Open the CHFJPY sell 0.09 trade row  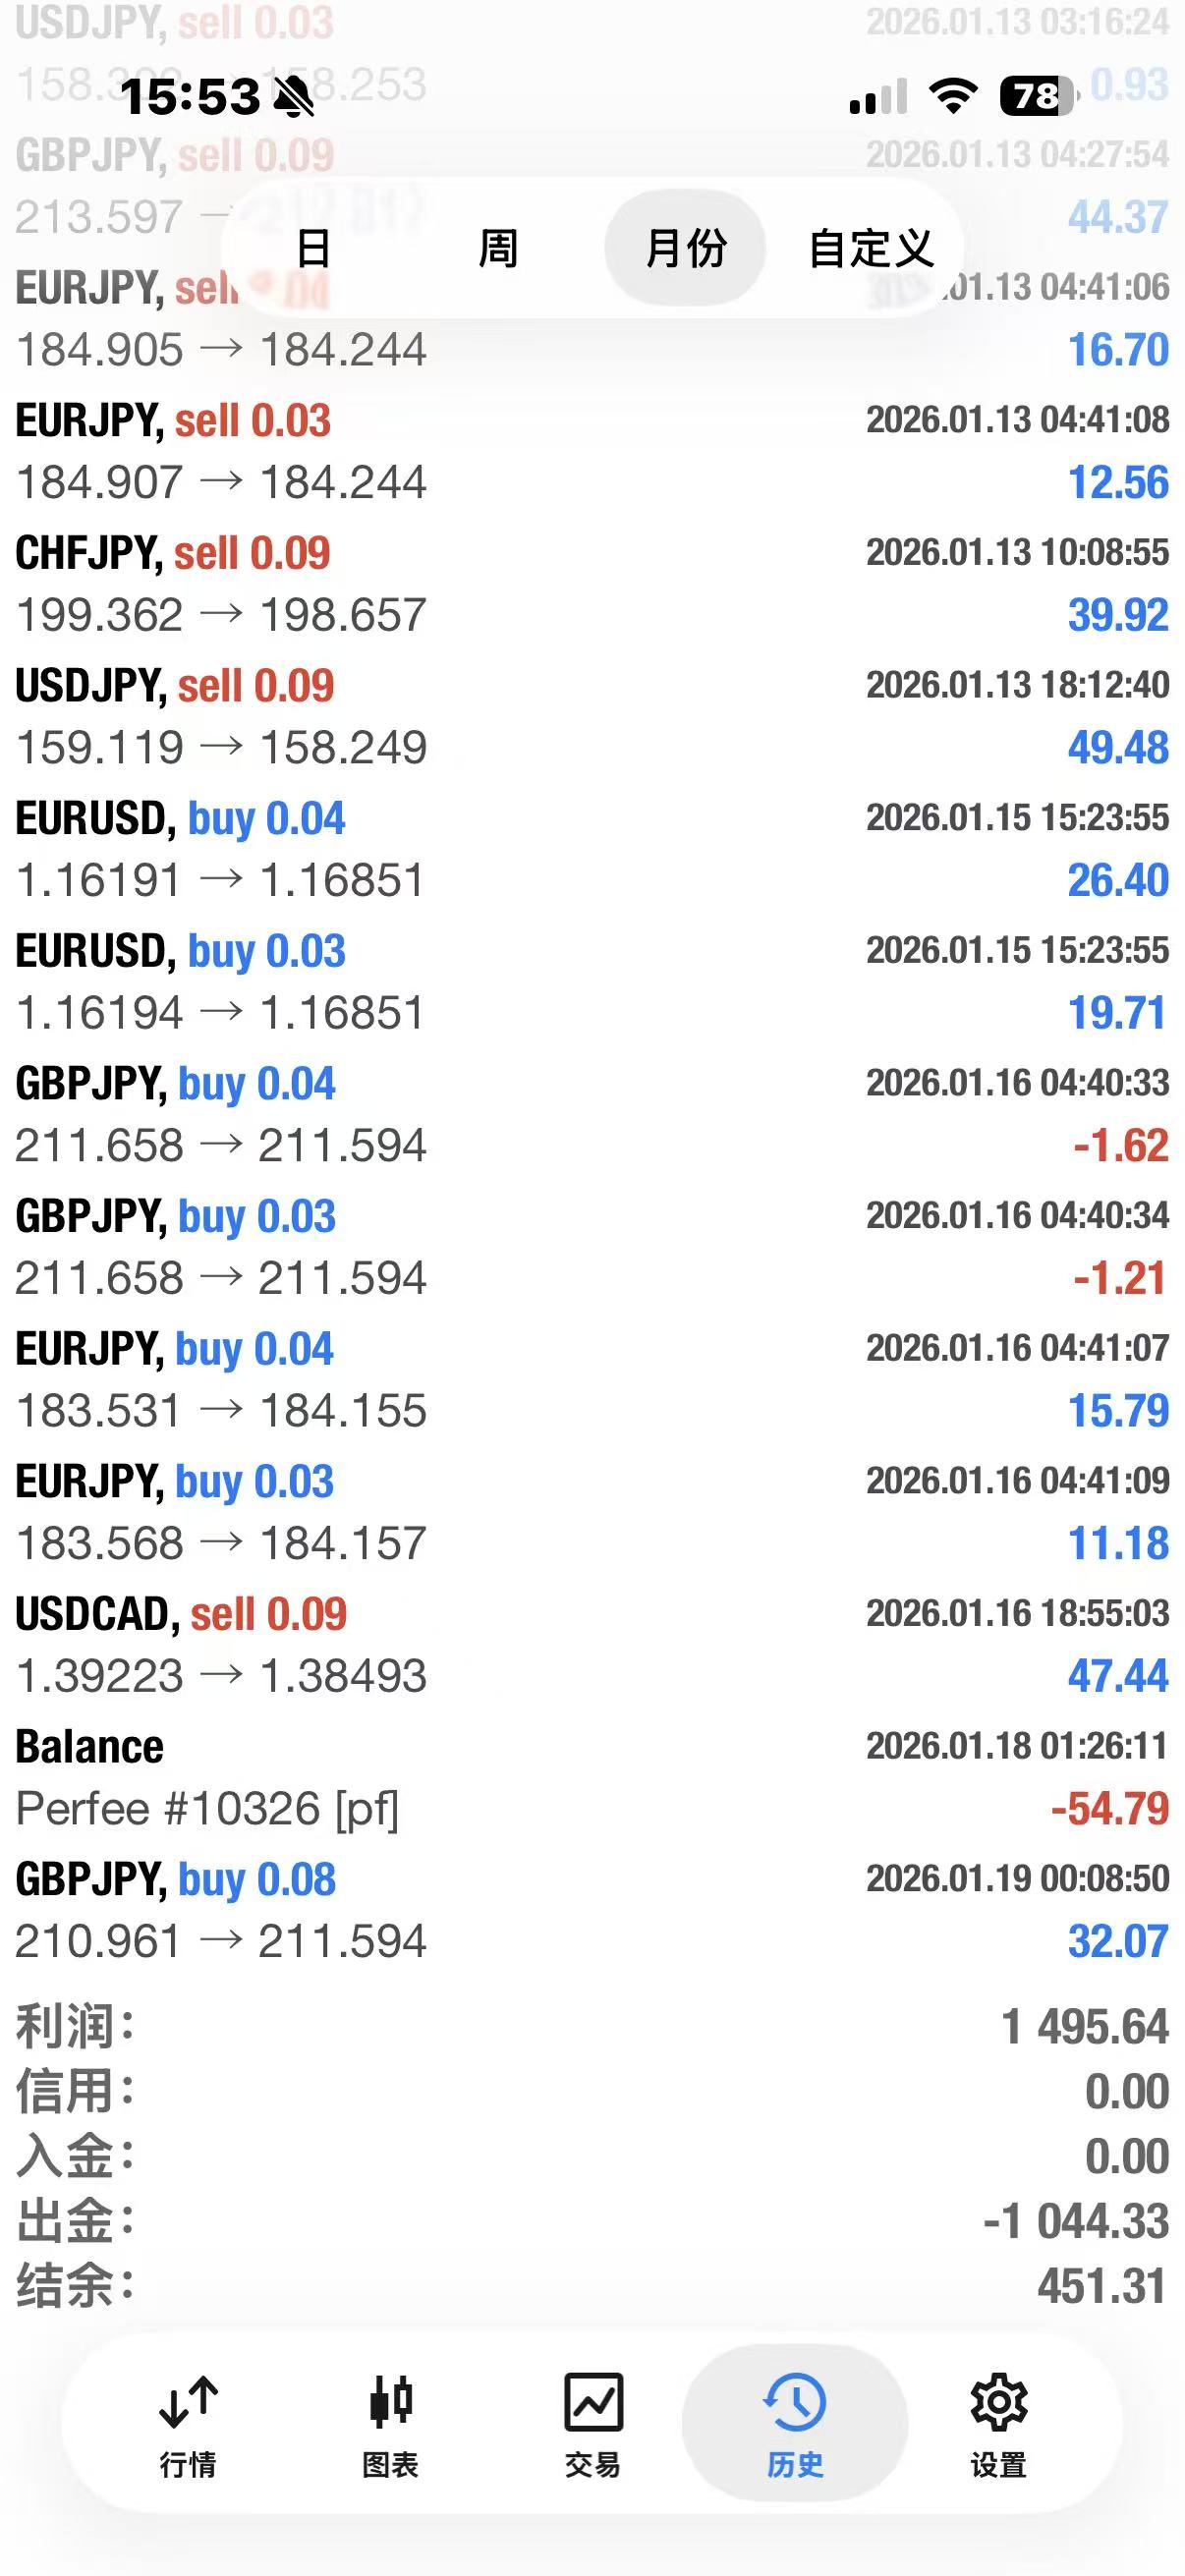592,584
